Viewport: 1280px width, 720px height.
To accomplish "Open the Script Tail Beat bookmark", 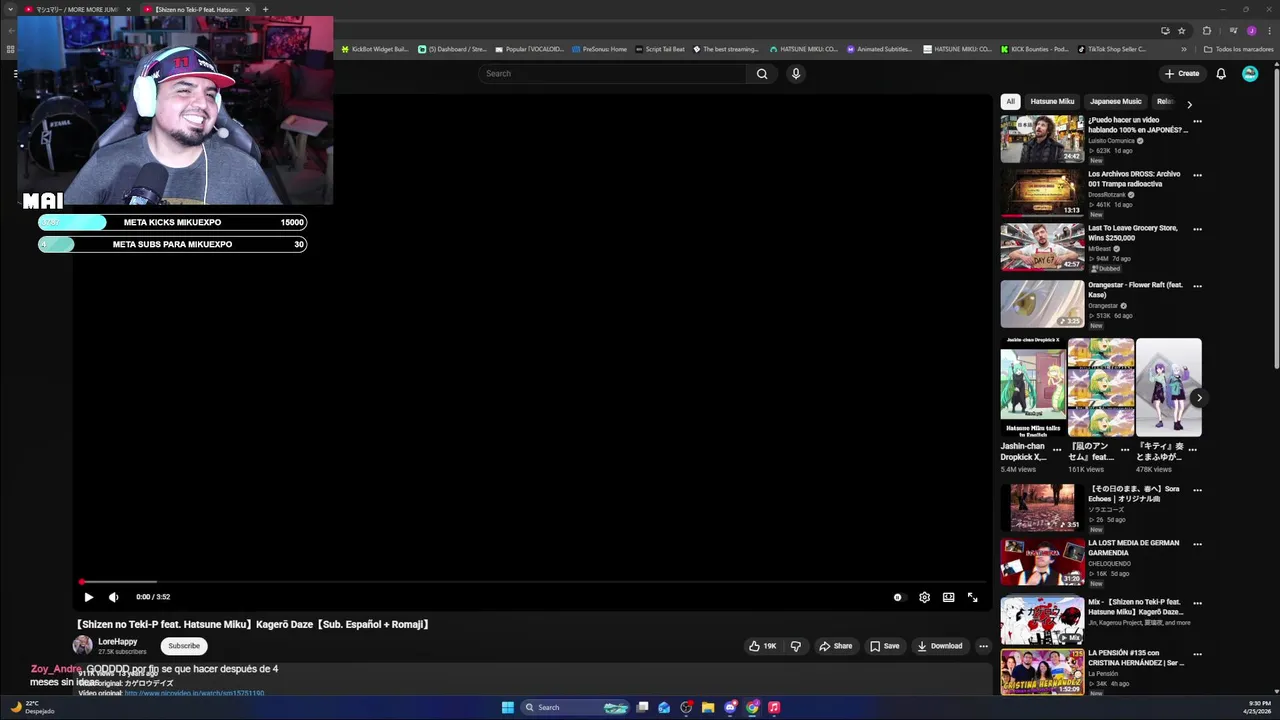I will pos(660,49).
